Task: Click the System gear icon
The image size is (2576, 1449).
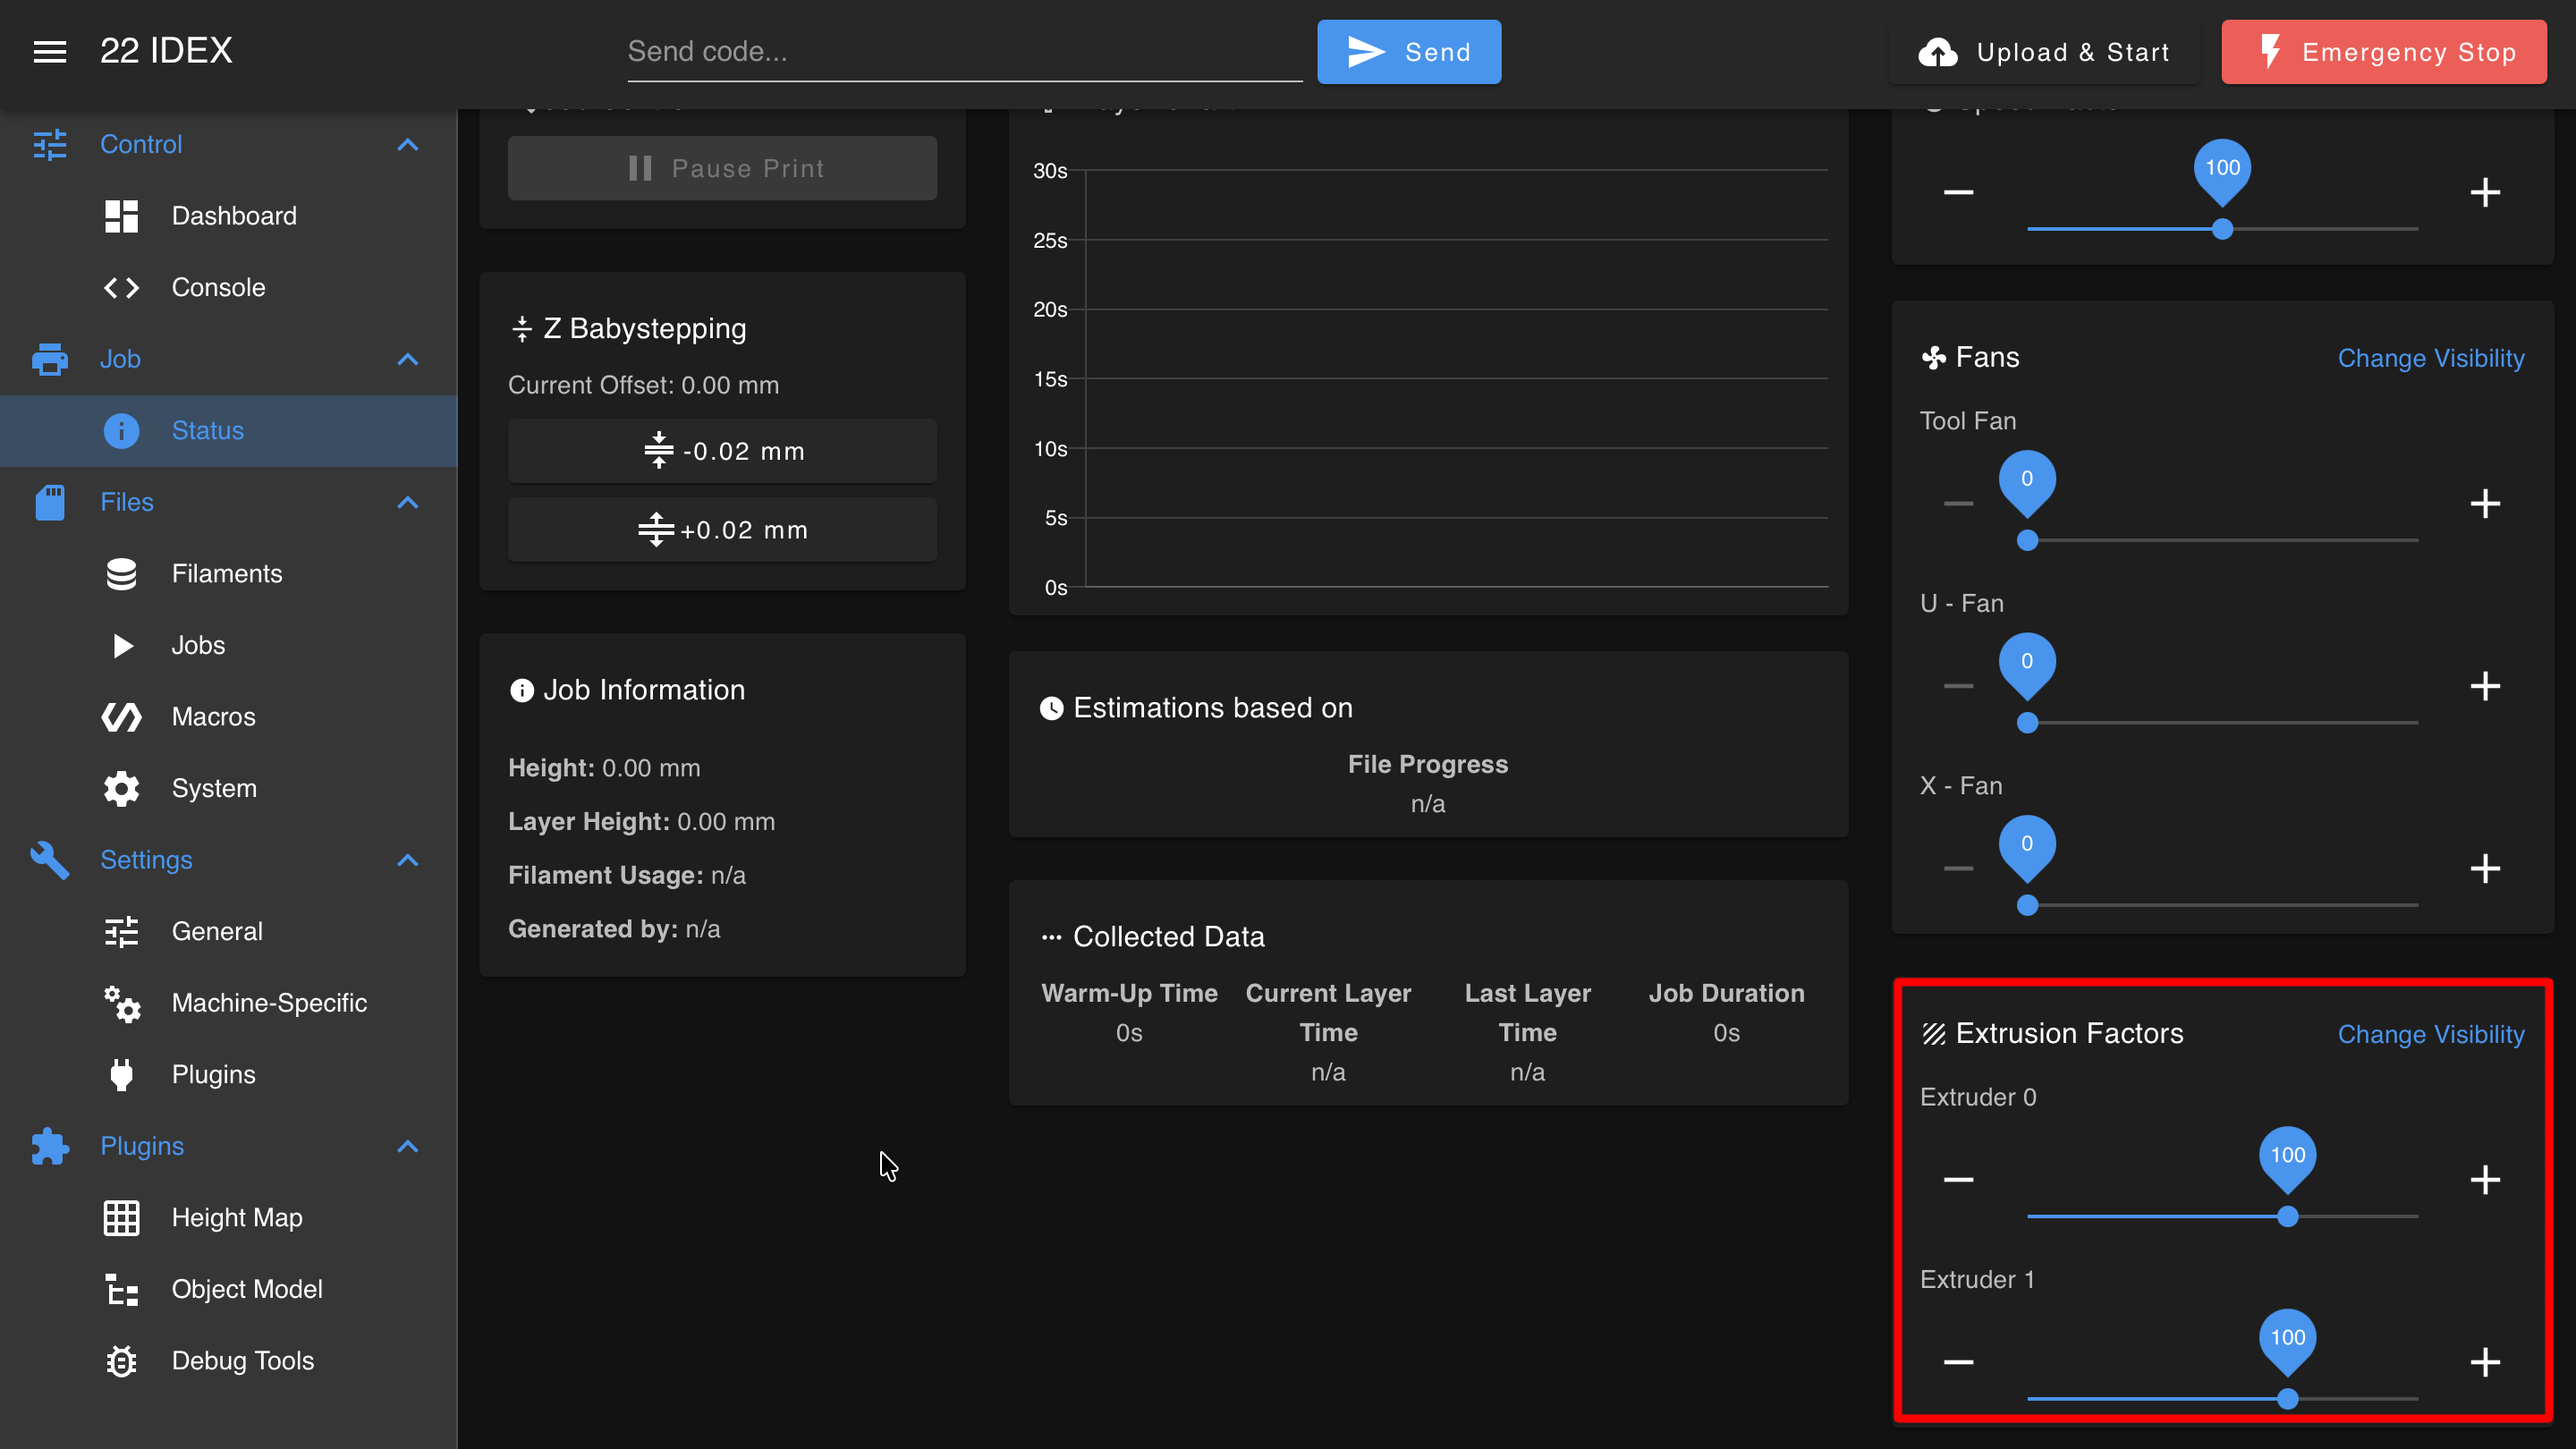Action: point(121,788)
